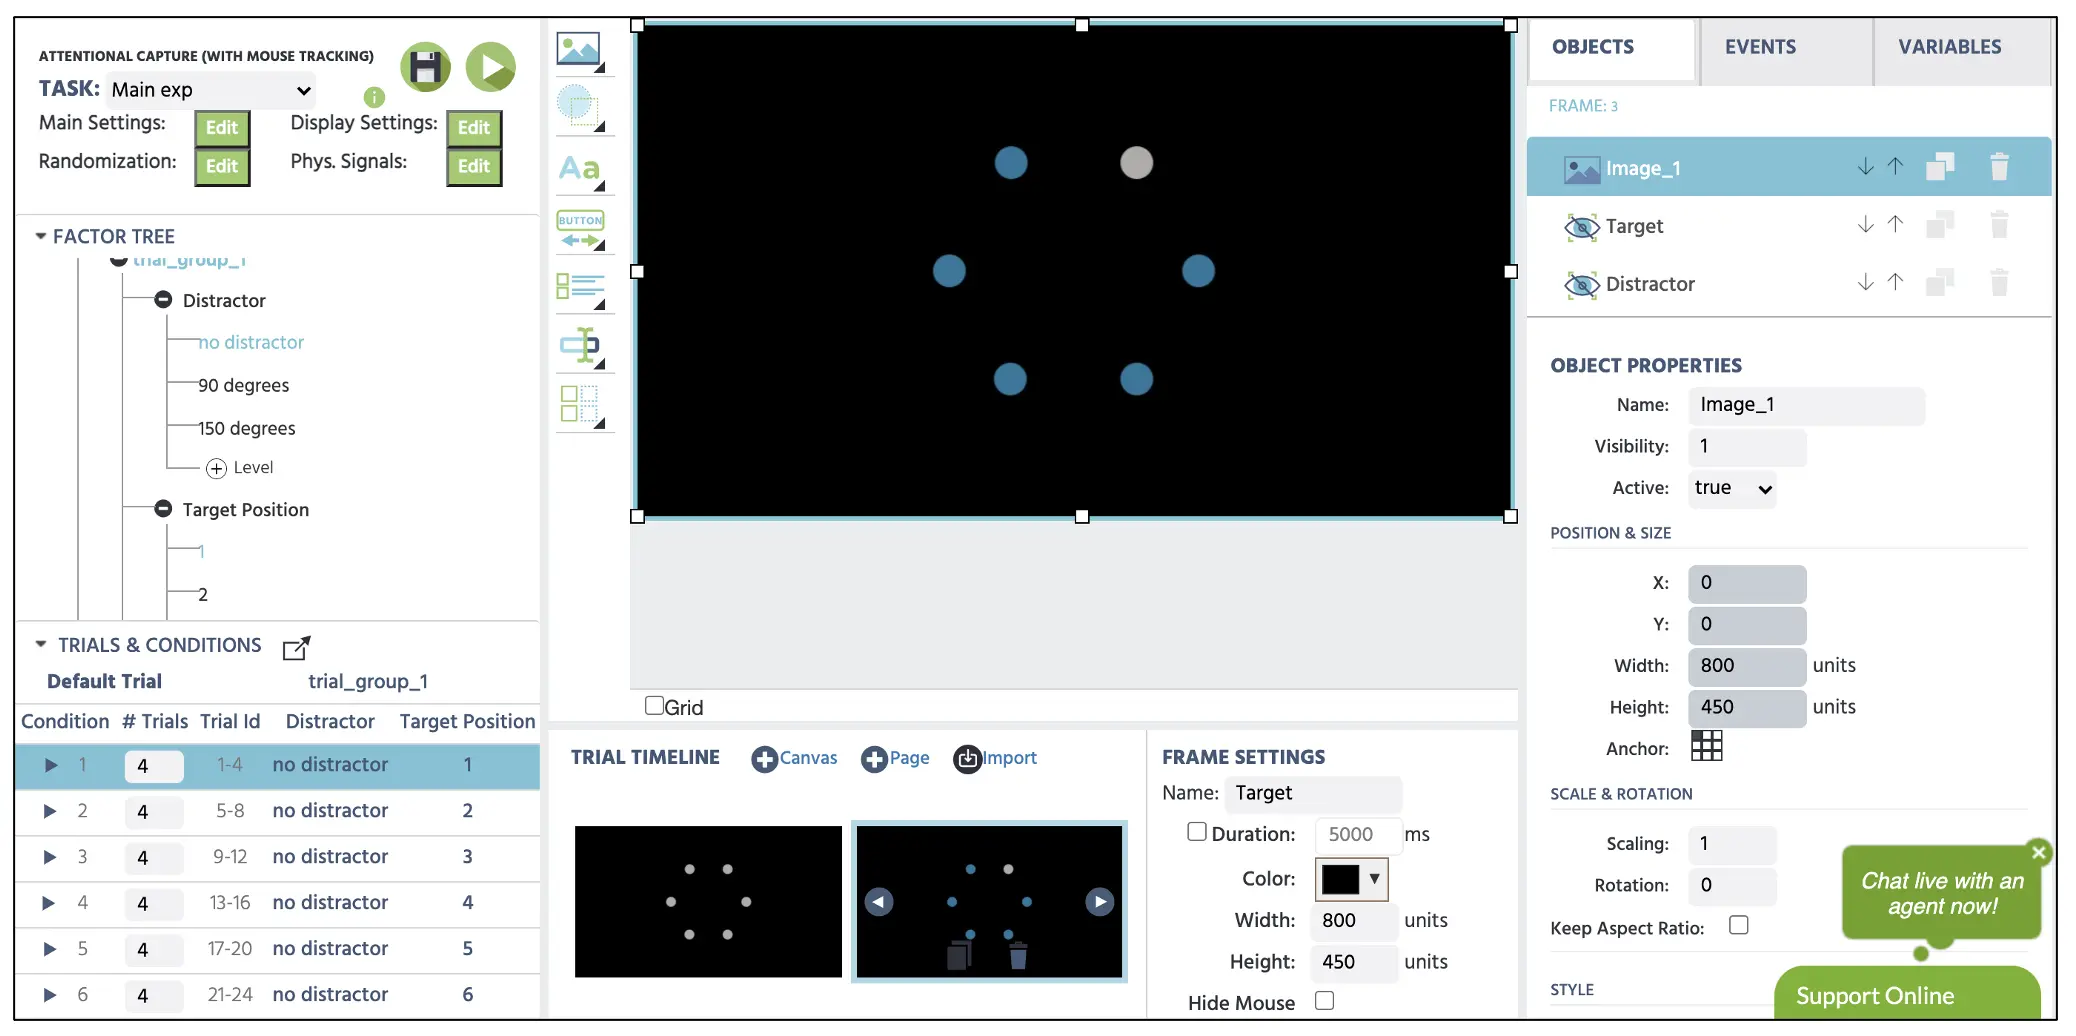Screen dimensions: 2076x1036
Task: Collapse the Distractor factor node
Action: (163, 300)
